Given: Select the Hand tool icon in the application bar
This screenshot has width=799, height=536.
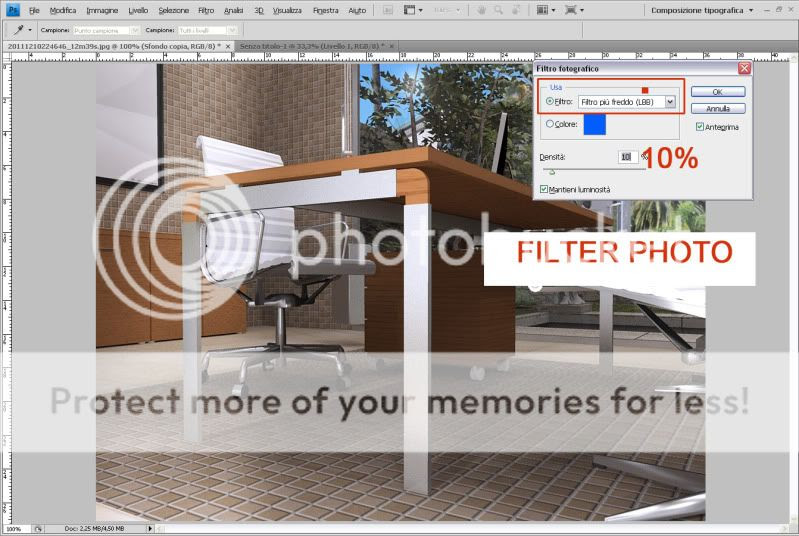Looking at the screenshot, I should click(481, 10).
